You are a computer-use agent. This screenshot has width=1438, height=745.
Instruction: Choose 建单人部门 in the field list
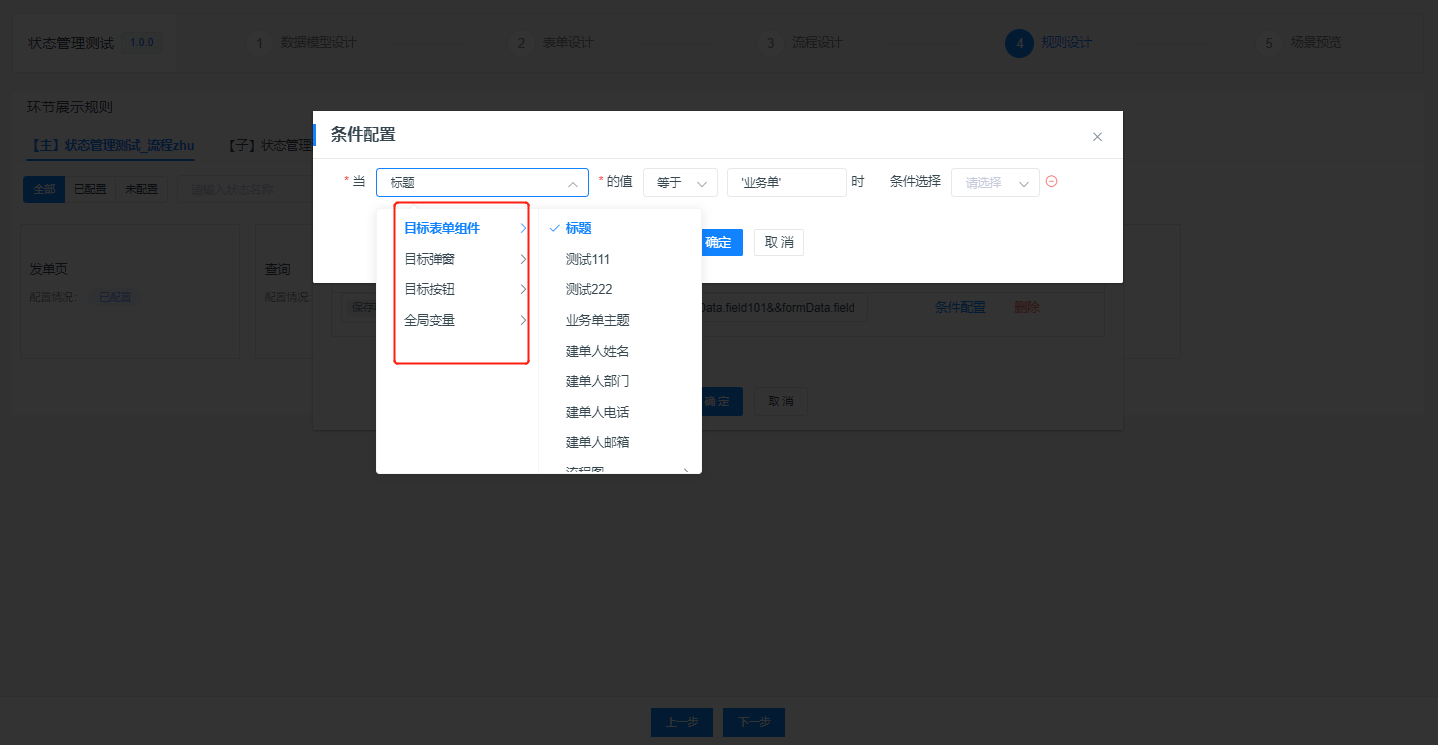pyautogui.click(x=620, y=381)
